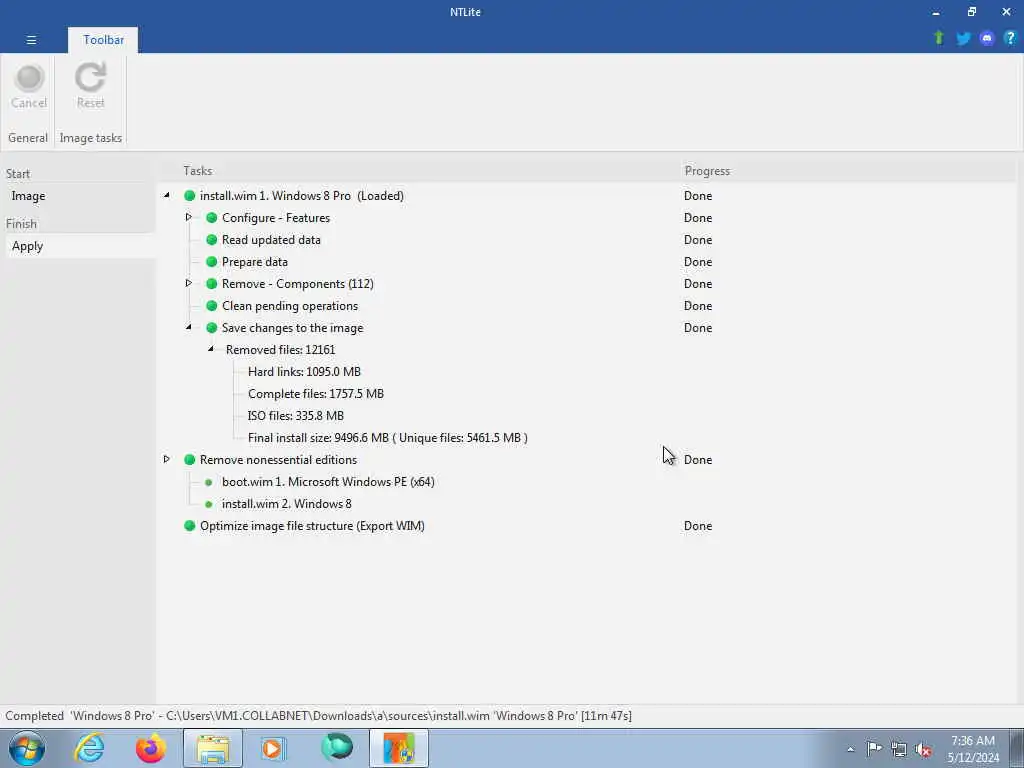Open the media player taskbar icon
Image resolution: width=1024 pixels, height=768 pixels.
[273, 748]
